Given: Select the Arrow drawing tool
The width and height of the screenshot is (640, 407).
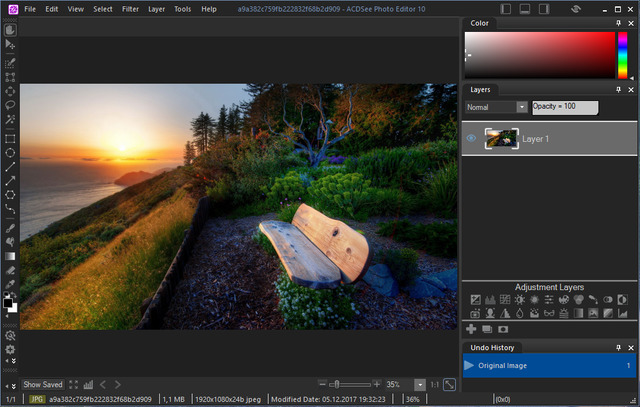Looking at the screenshot, I should 10,180.
